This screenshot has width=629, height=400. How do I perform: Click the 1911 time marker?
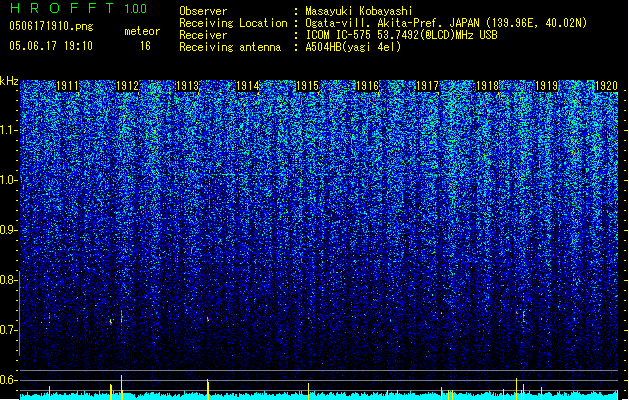click(x=67, y=86)
